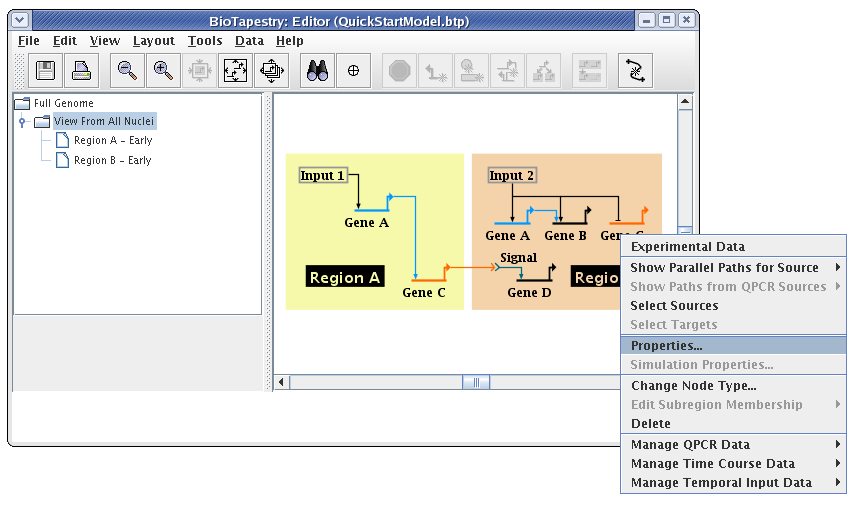This screenshot has width=854, height=509.
Task: Click the Zoom Out magnifier icon
Action: (x=127, y=70)
